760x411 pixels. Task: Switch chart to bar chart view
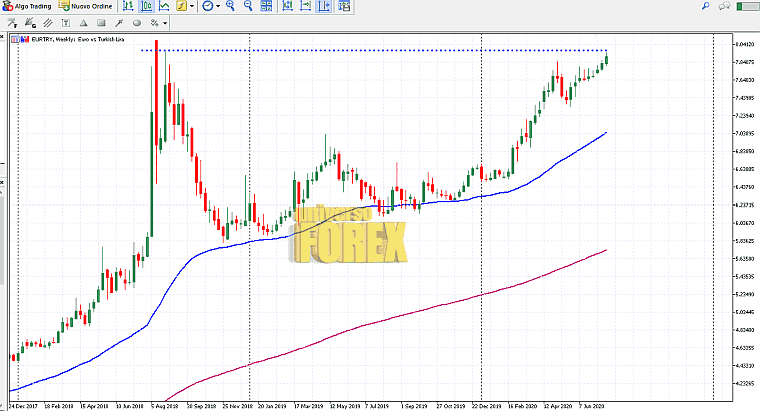126,6
